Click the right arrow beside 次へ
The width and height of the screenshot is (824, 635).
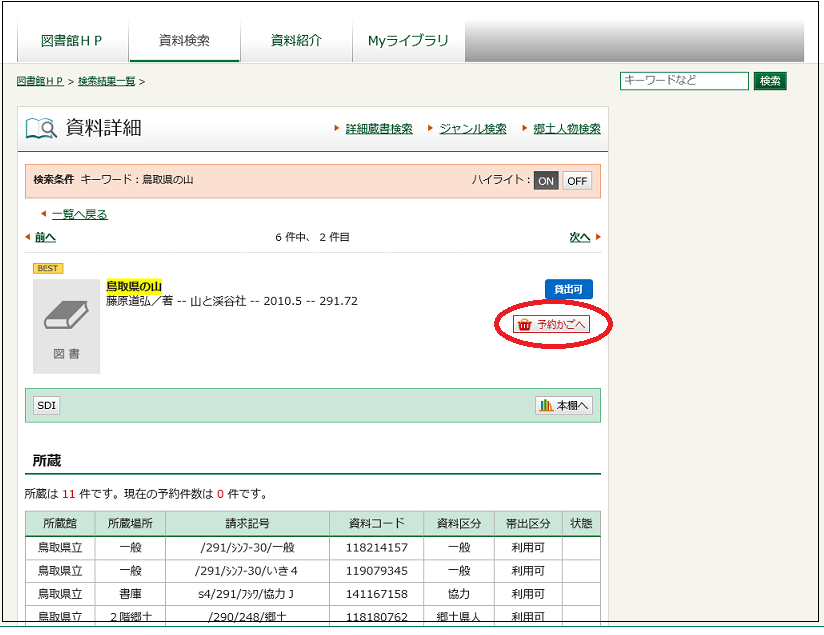point(595,237)
